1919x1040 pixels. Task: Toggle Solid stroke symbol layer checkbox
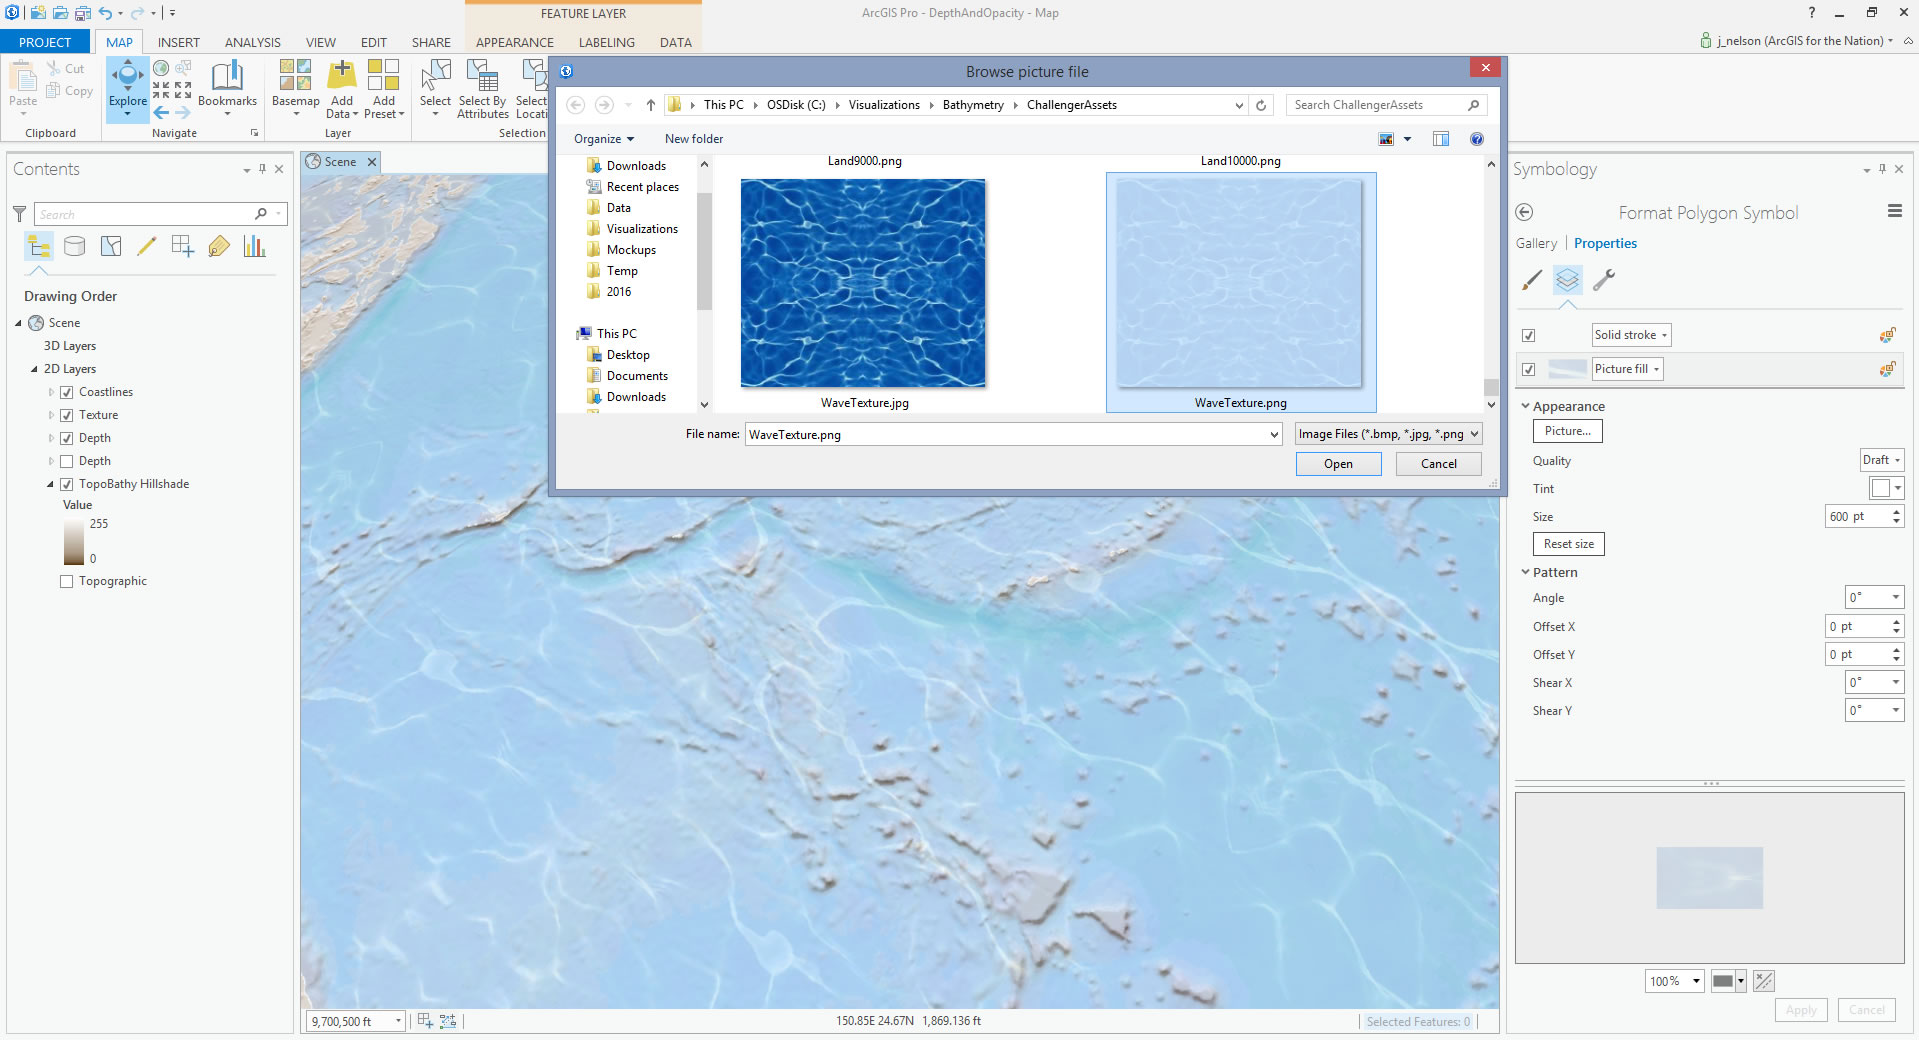pyautogui.click(x=1528, y=335)
